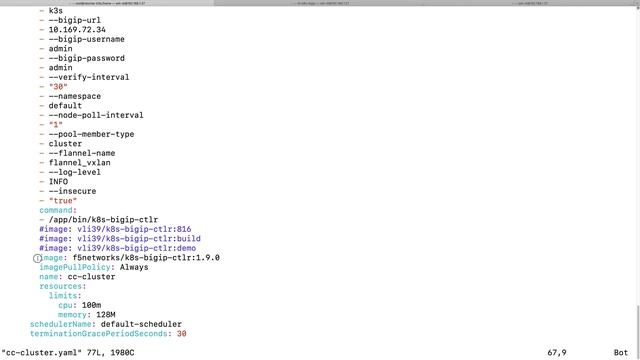The width and height of the screenshot is (640, 360).
Task: Click the 'resources:' key
Action: (63, 286)
